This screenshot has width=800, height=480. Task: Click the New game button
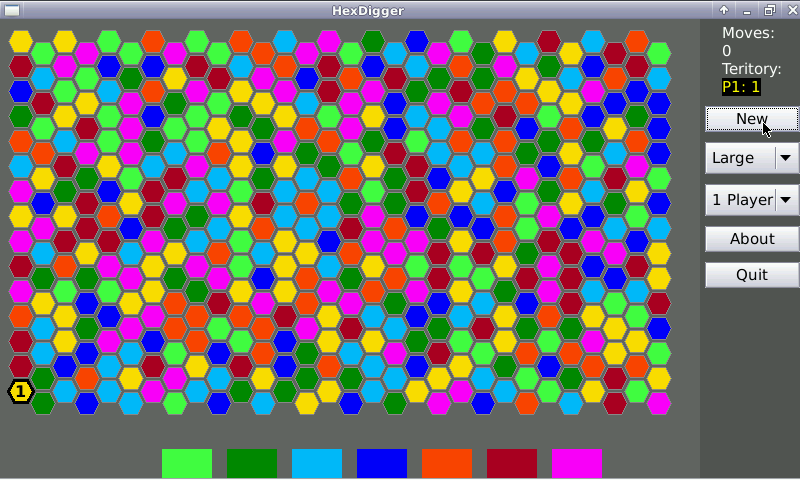click(x=752, y=119)
